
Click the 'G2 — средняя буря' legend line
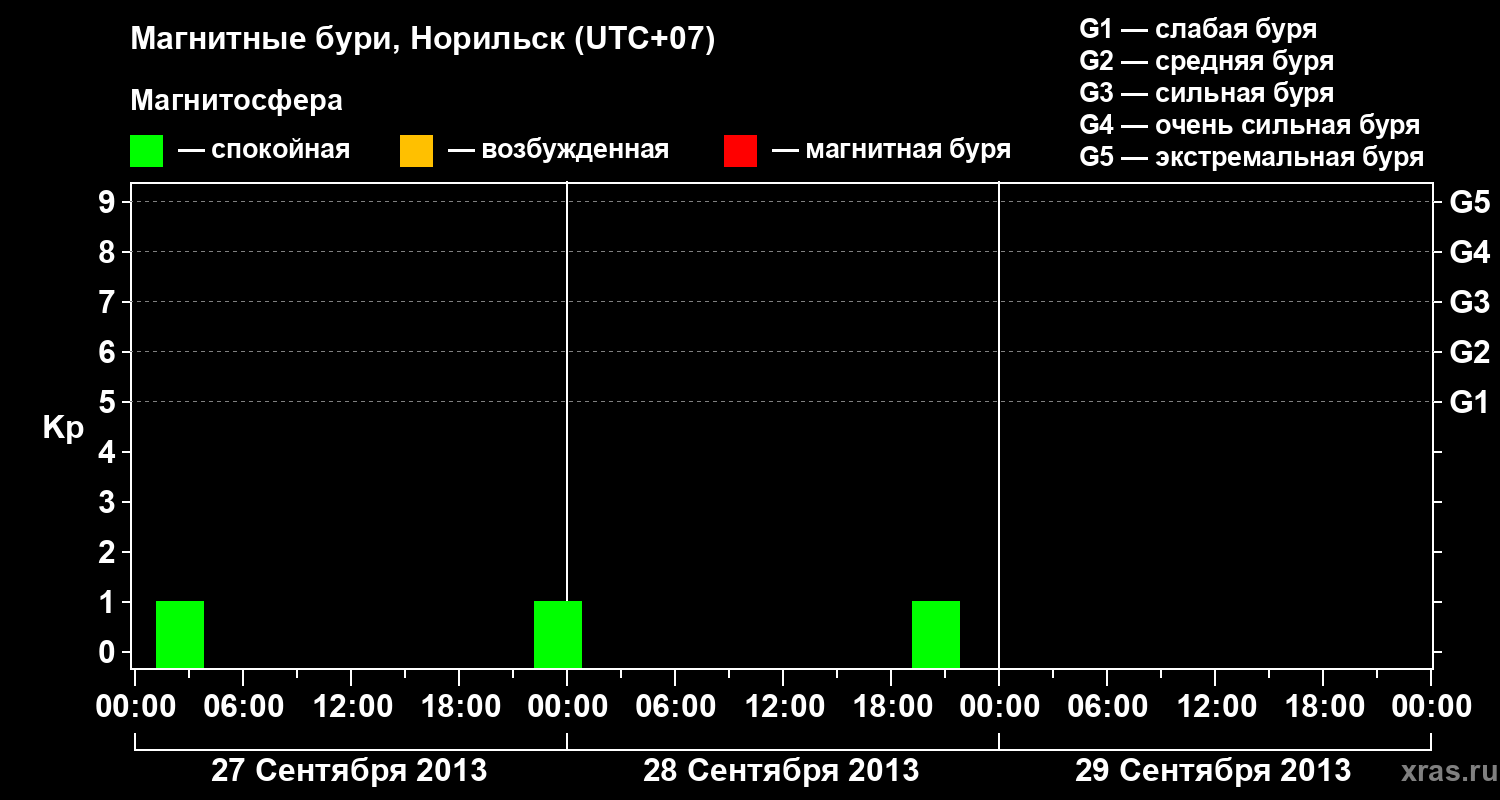pos(1206,61)
